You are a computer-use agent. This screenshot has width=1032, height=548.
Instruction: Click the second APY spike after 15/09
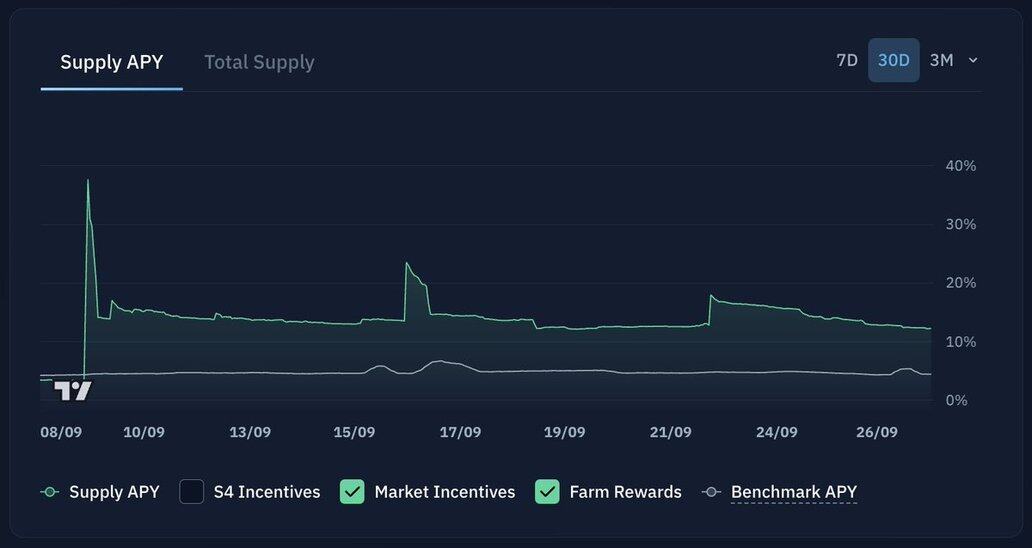tap(407, 264)
